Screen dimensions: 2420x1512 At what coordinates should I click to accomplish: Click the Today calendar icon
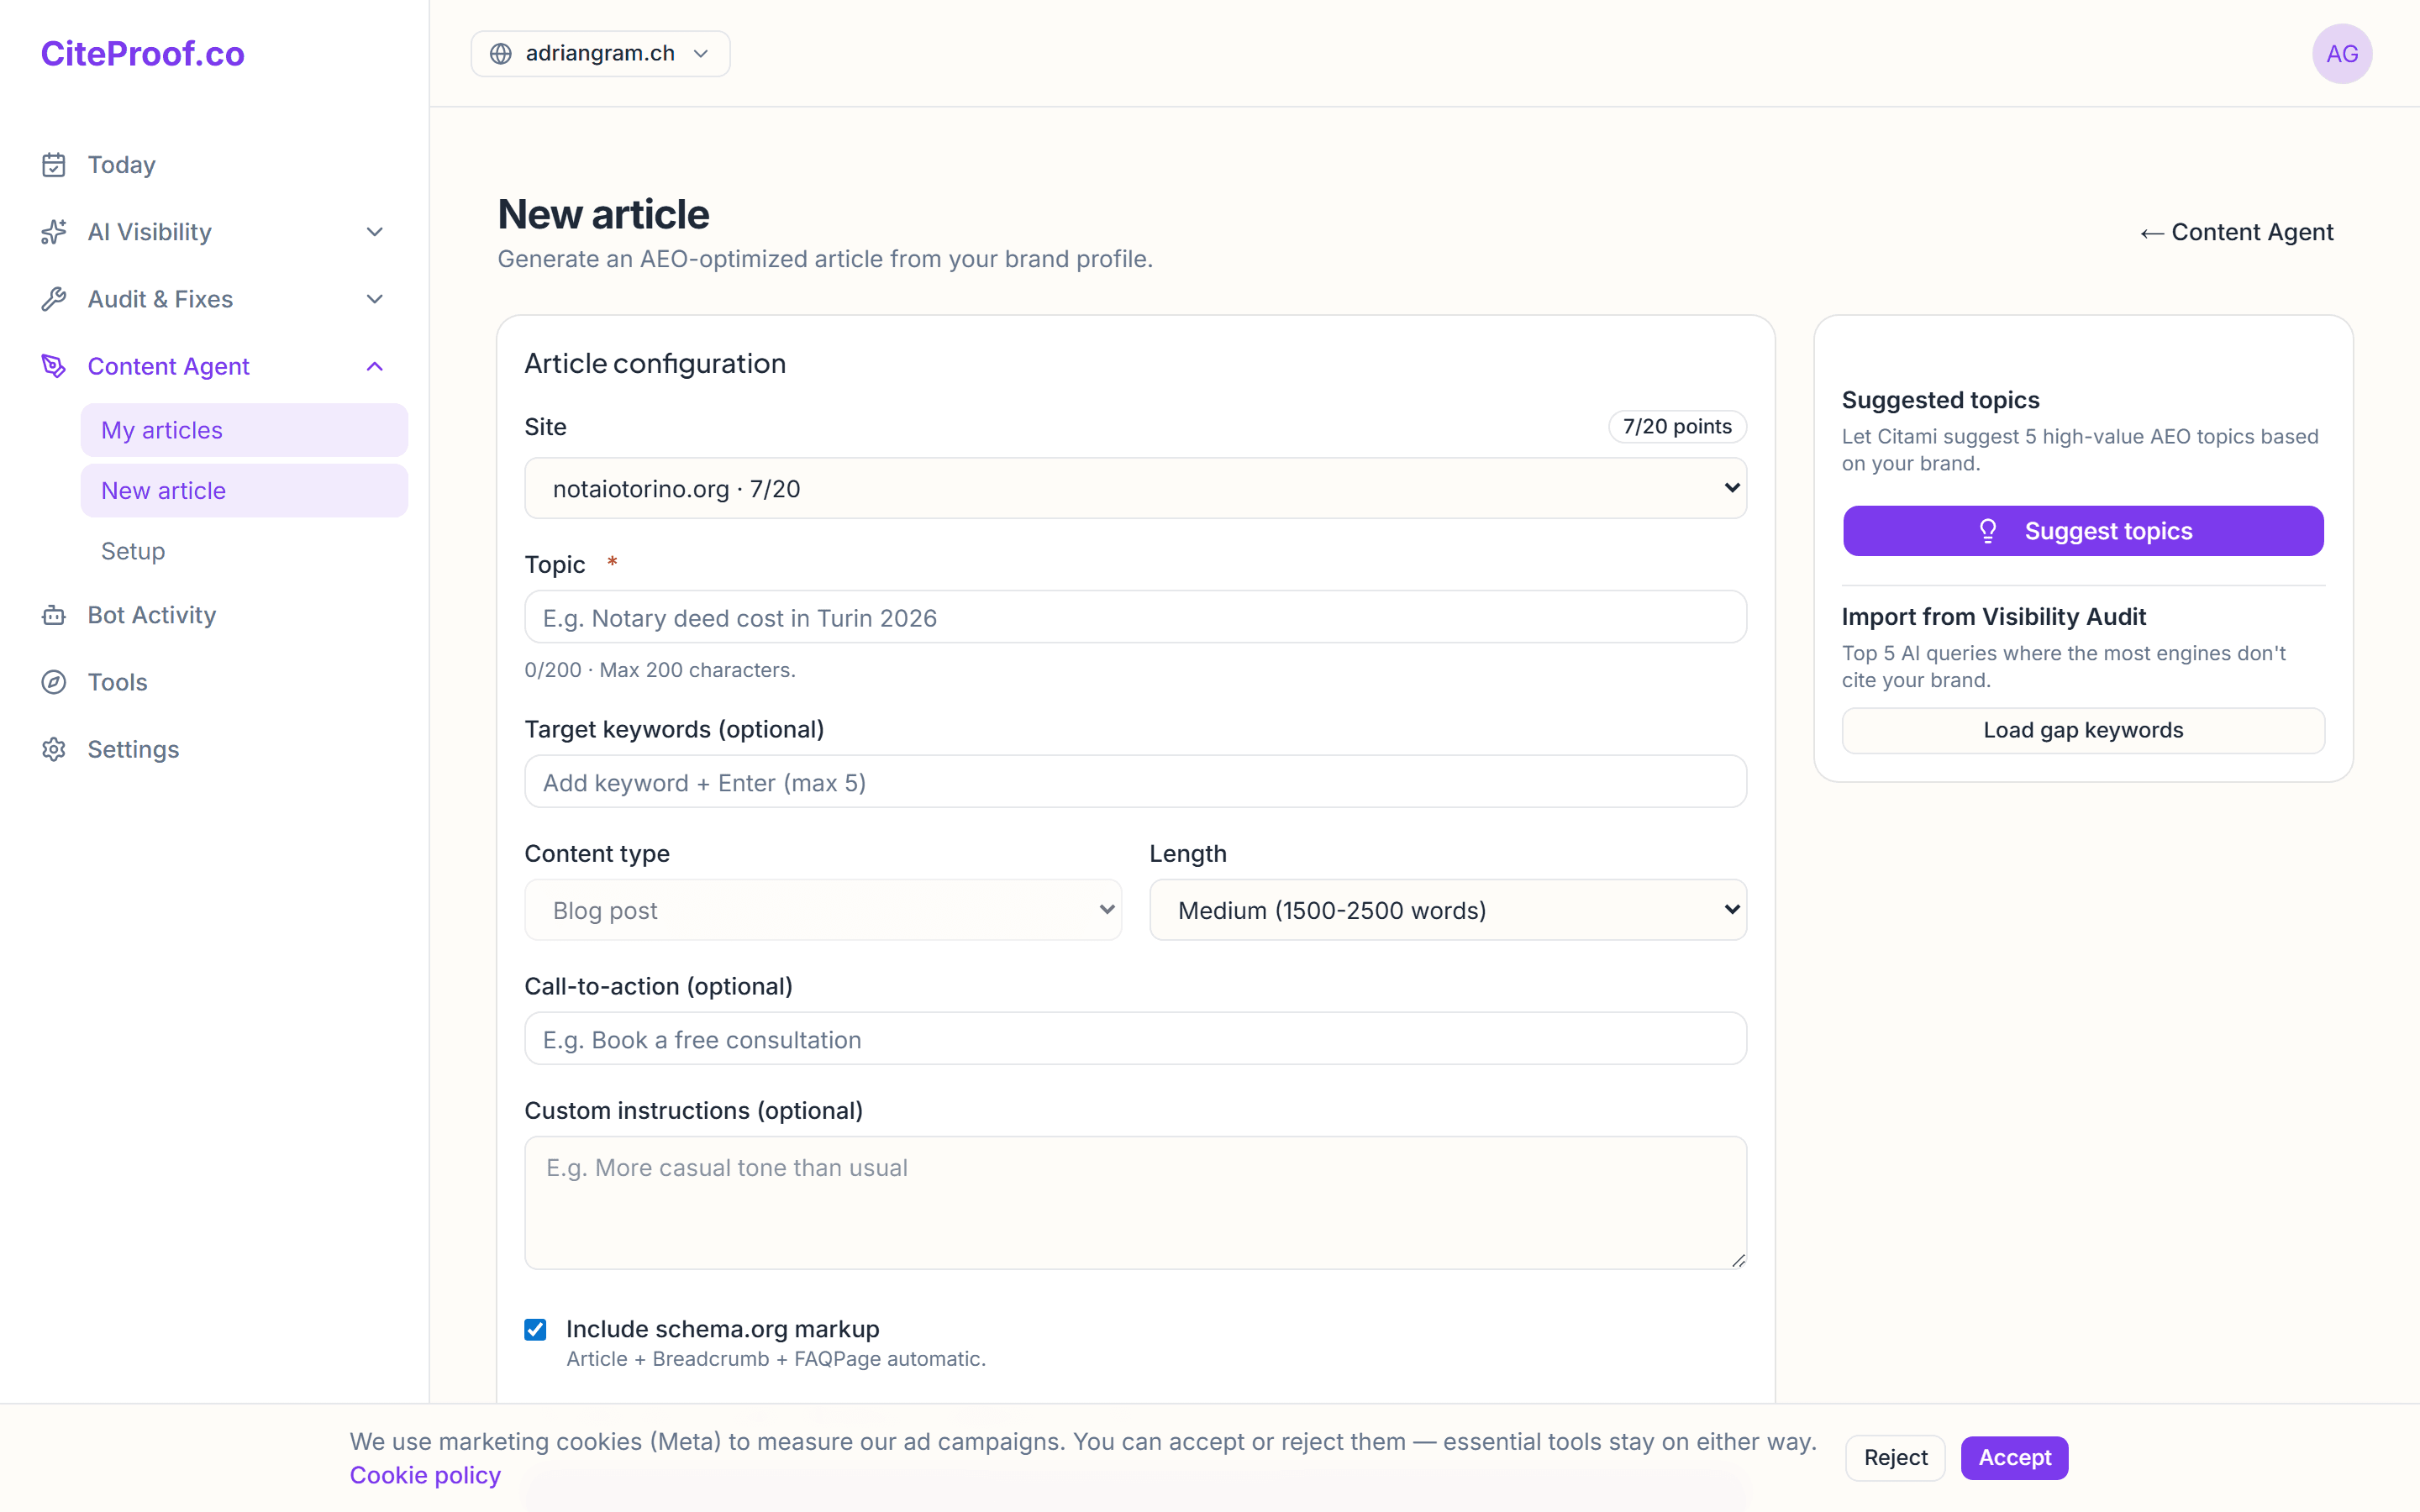click(x=54, y=165)
